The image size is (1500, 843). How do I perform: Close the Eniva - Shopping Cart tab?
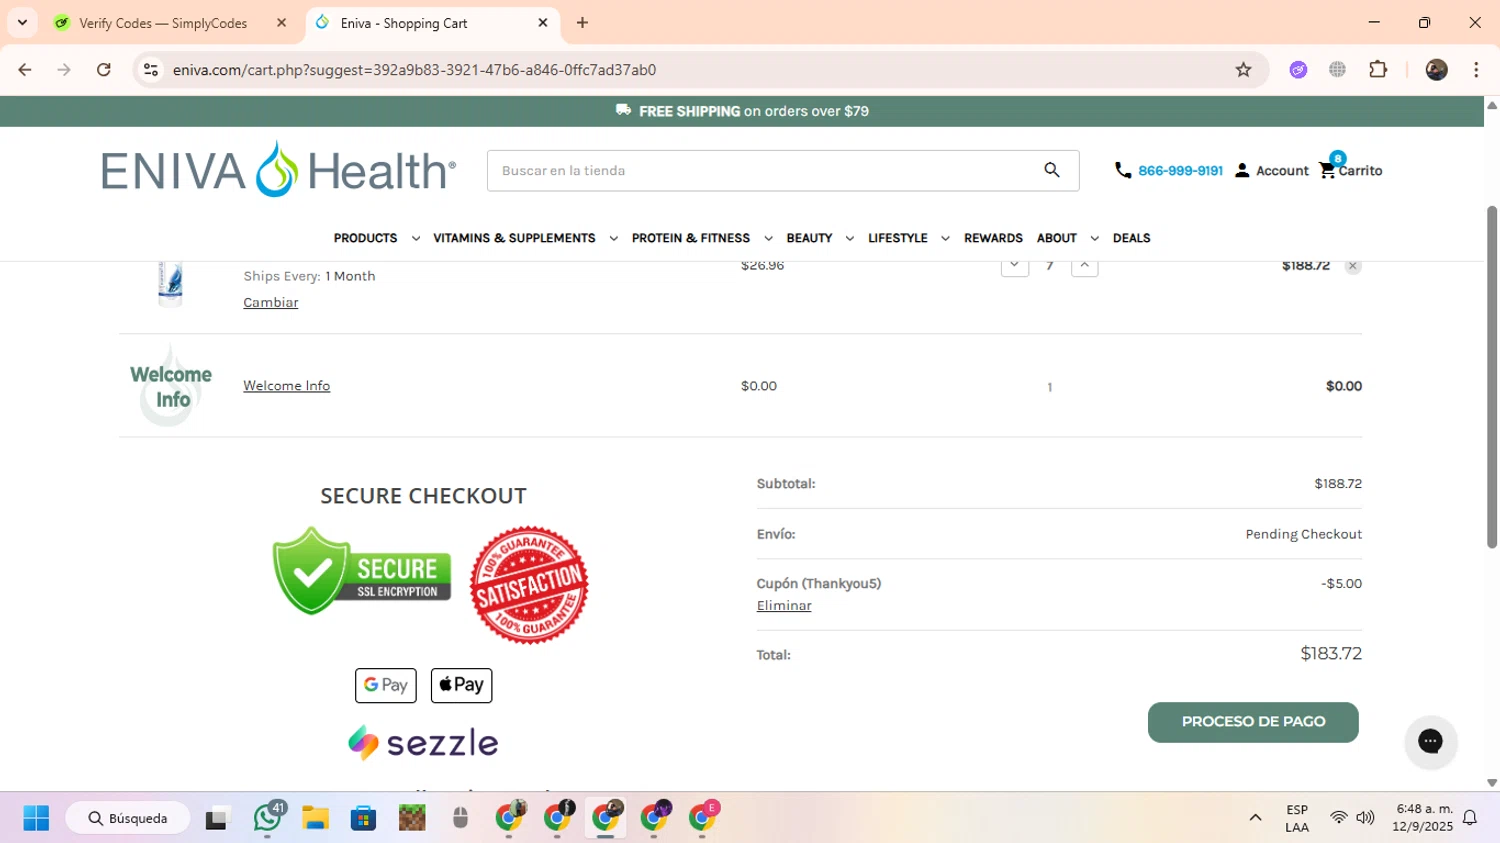coord(543,22)
